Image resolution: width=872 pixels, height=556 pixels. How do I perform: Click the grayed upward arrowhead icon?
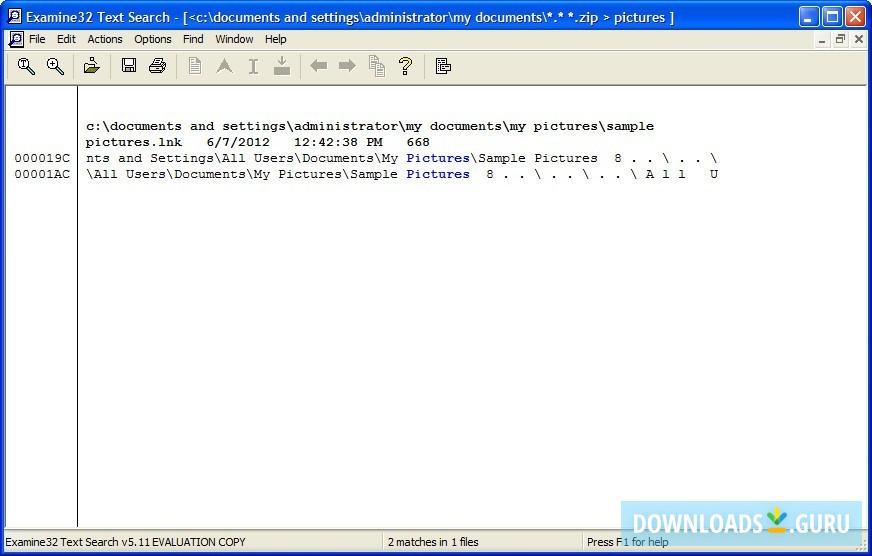click(x=224, y=66)
